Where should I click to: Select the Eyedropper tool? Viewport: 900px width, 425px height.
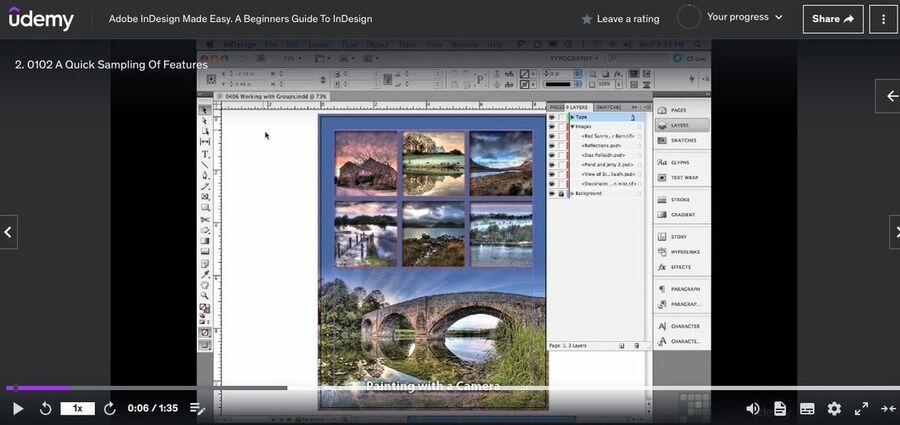(x=205, y=274)
